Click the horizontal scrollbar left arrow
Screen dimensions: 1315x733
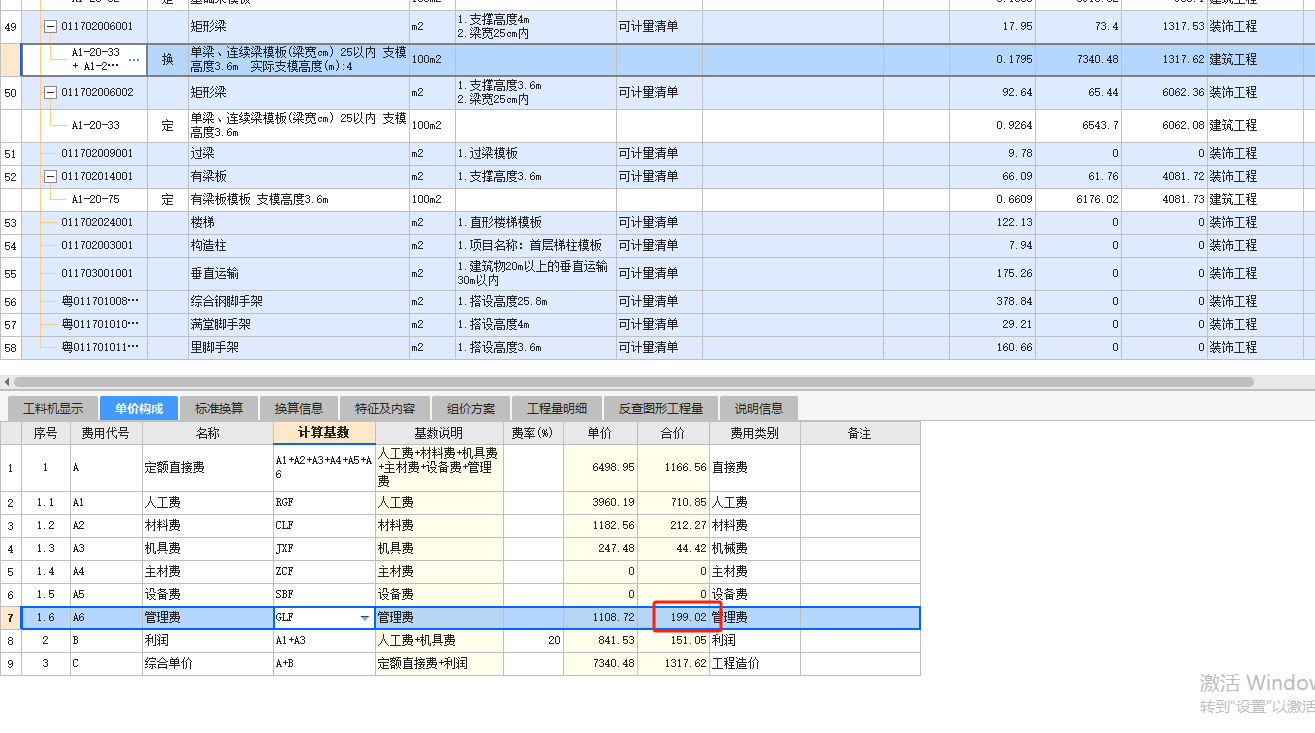point(7,382)
